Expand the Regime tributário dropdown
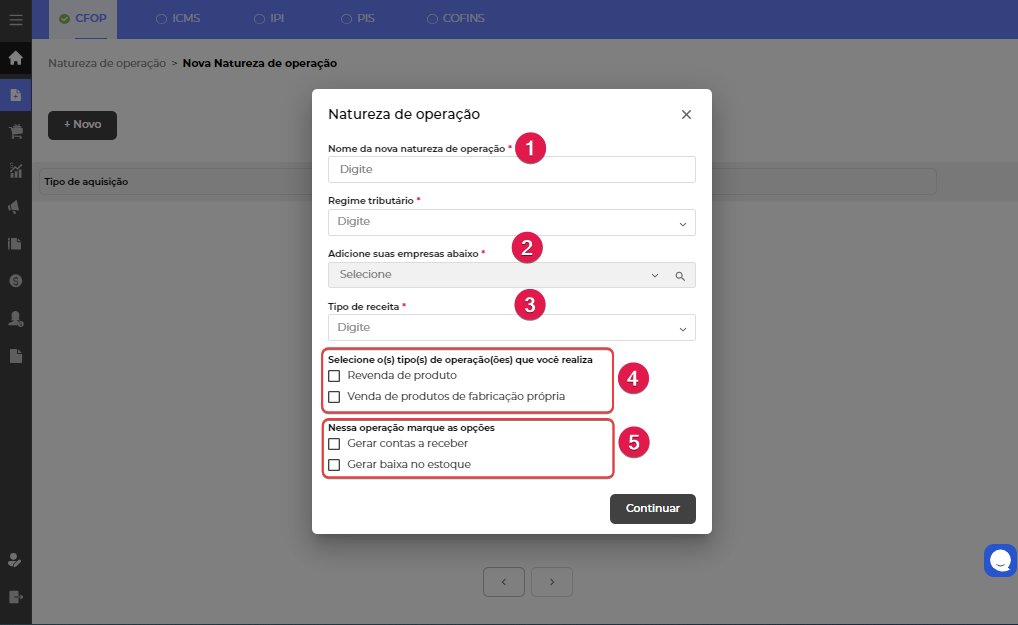This screenshot has height=625, width=1018. (x=511, y=222)
